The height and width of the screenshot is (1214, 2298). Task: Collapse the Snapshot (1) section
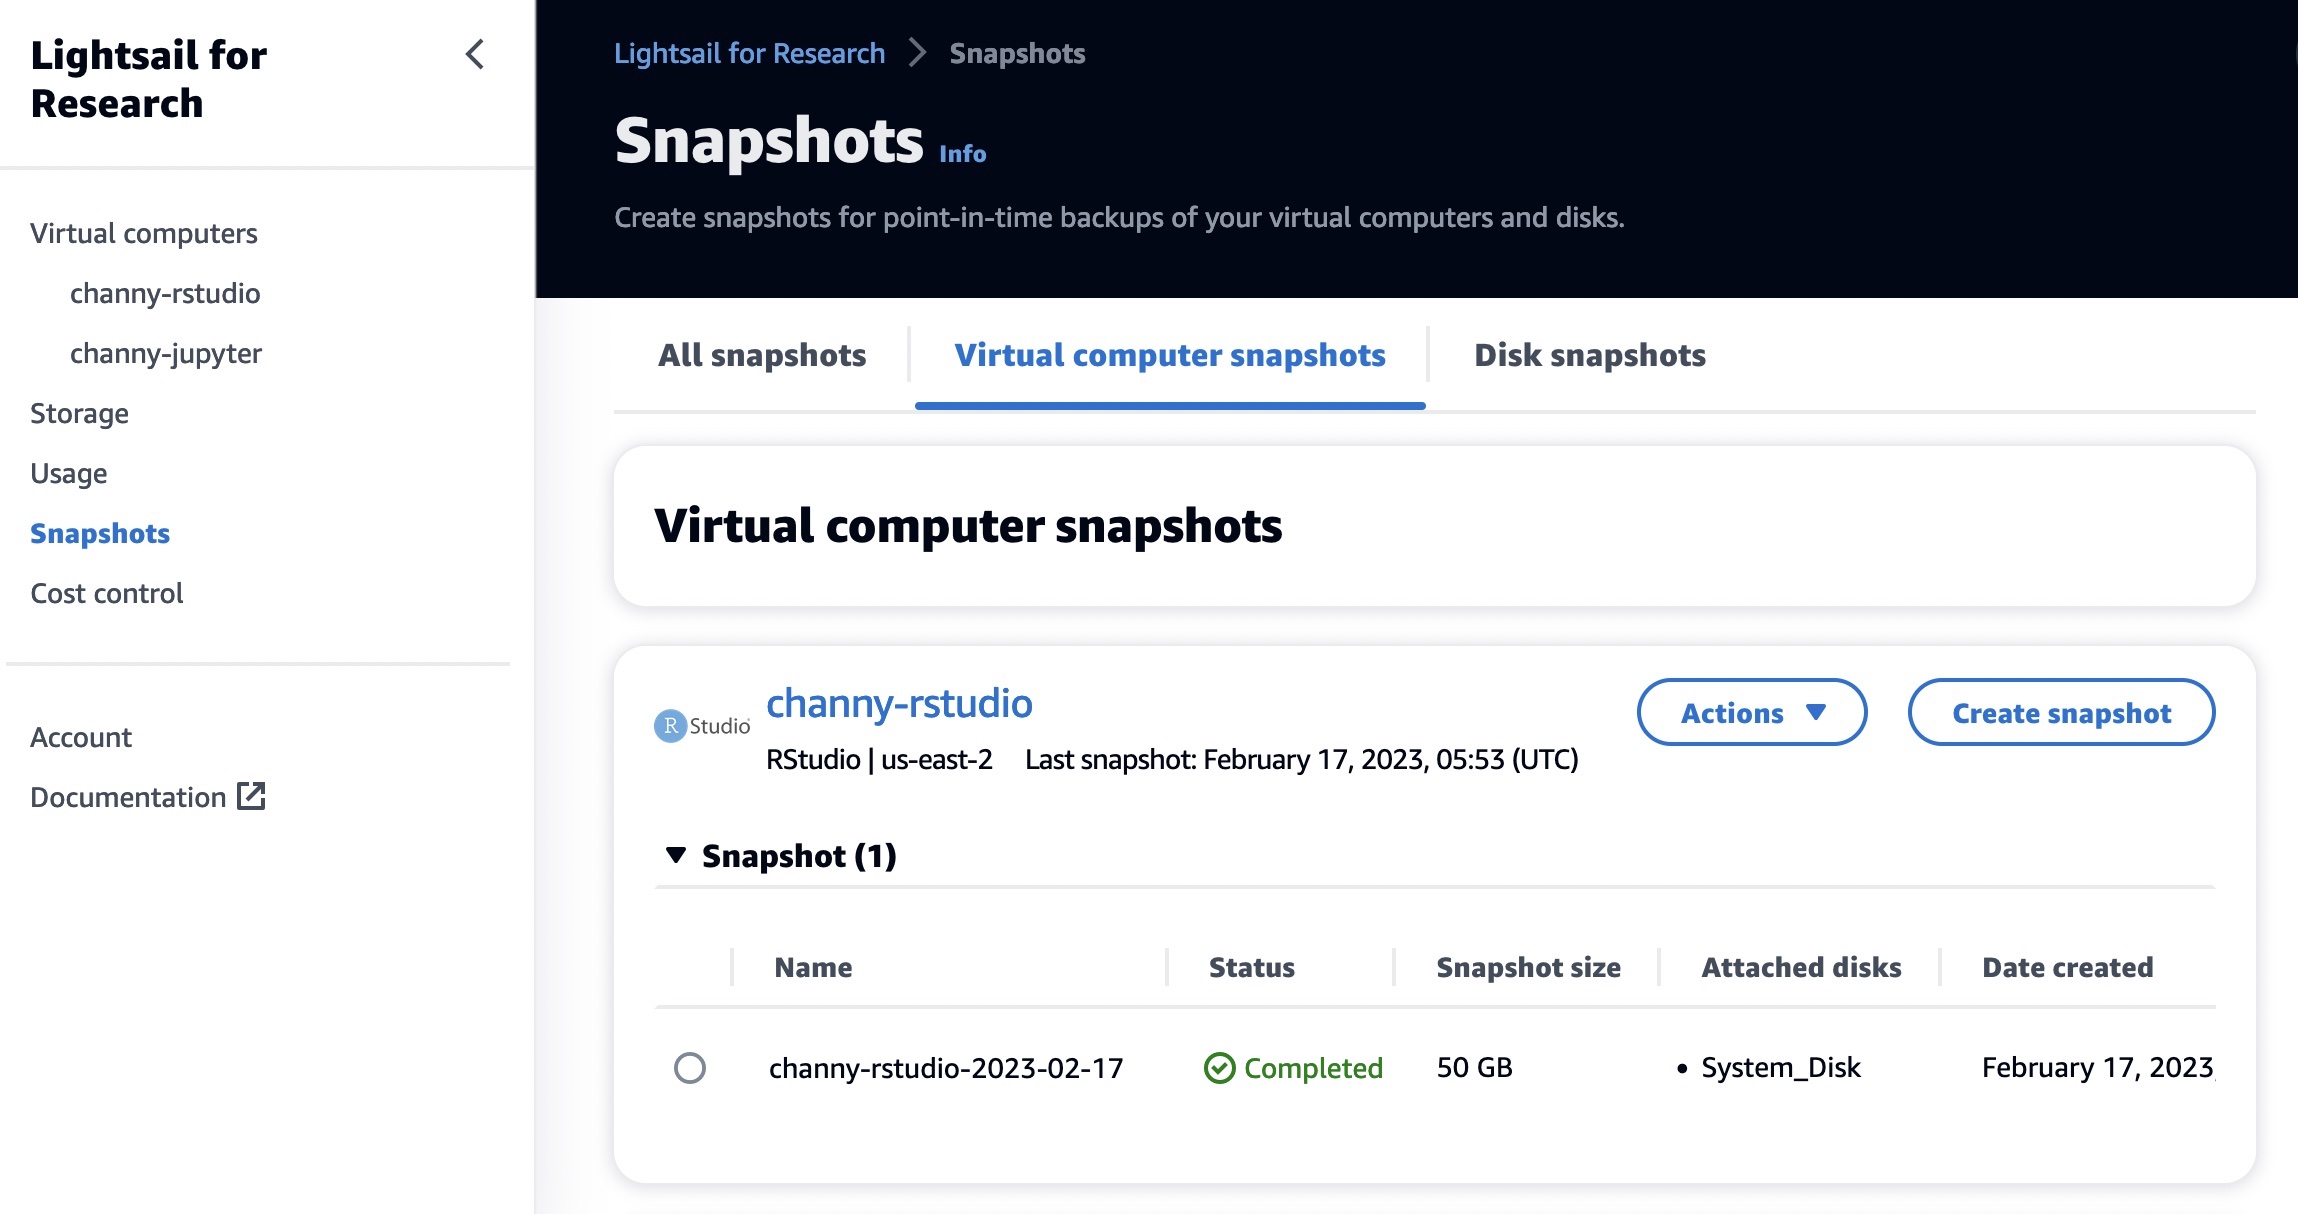coord(676,855)
